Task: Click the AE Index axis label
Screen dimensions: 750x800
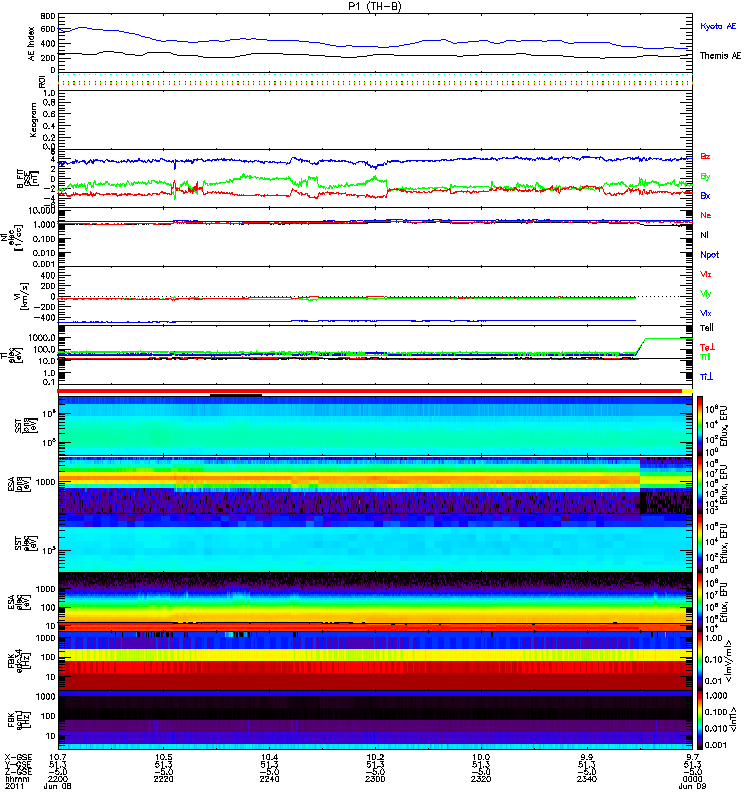Action: point(31,43)
